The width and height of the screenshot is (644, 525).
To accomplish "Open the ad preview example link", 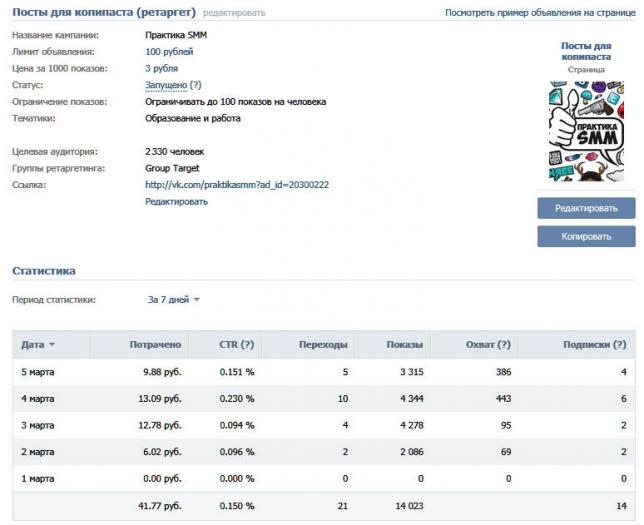I will (x=540, y=13).
